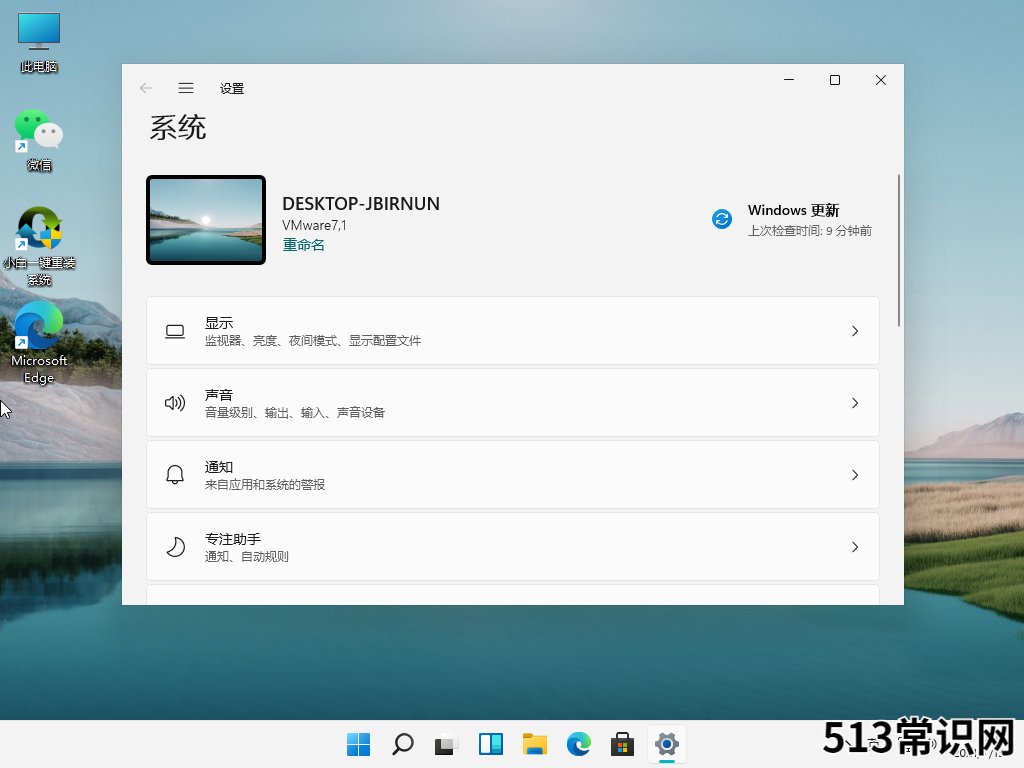Click the desktop wallpaper preview thumbnail

[206, 220]
